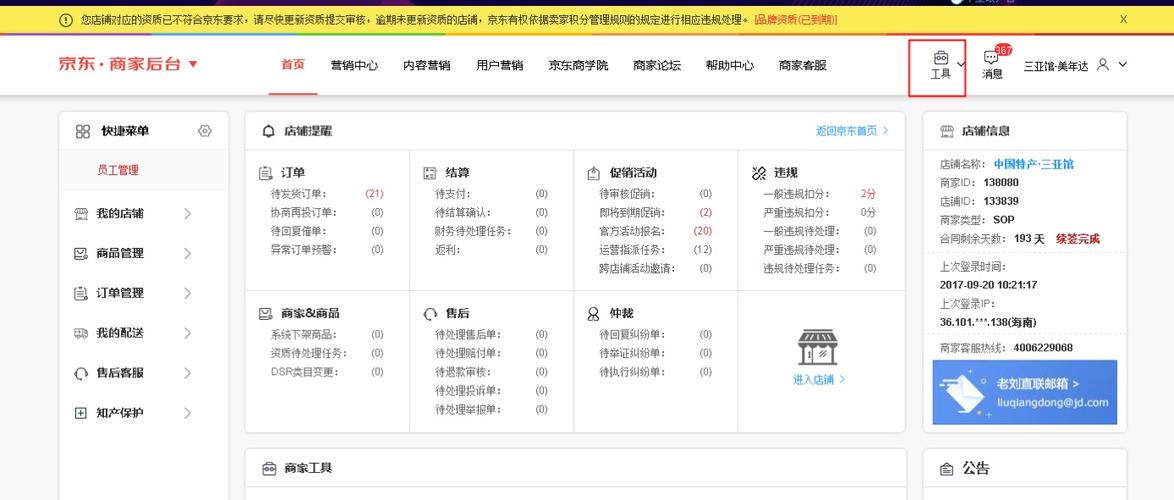This screenshot has height=500, width=1174.
Task: Expand 商品管理 submenu arrow
Action: point(187,254)
